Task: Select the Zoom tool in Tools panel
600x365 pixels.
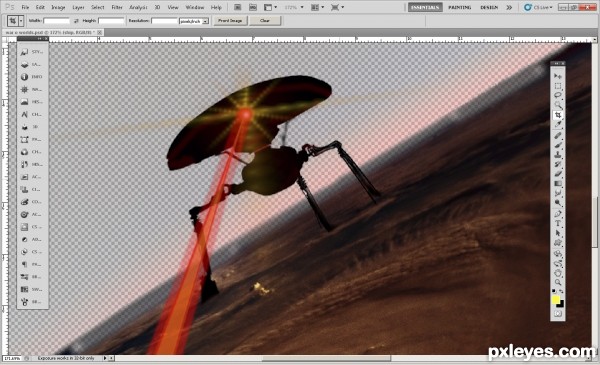Action: (x=558, y=282)
